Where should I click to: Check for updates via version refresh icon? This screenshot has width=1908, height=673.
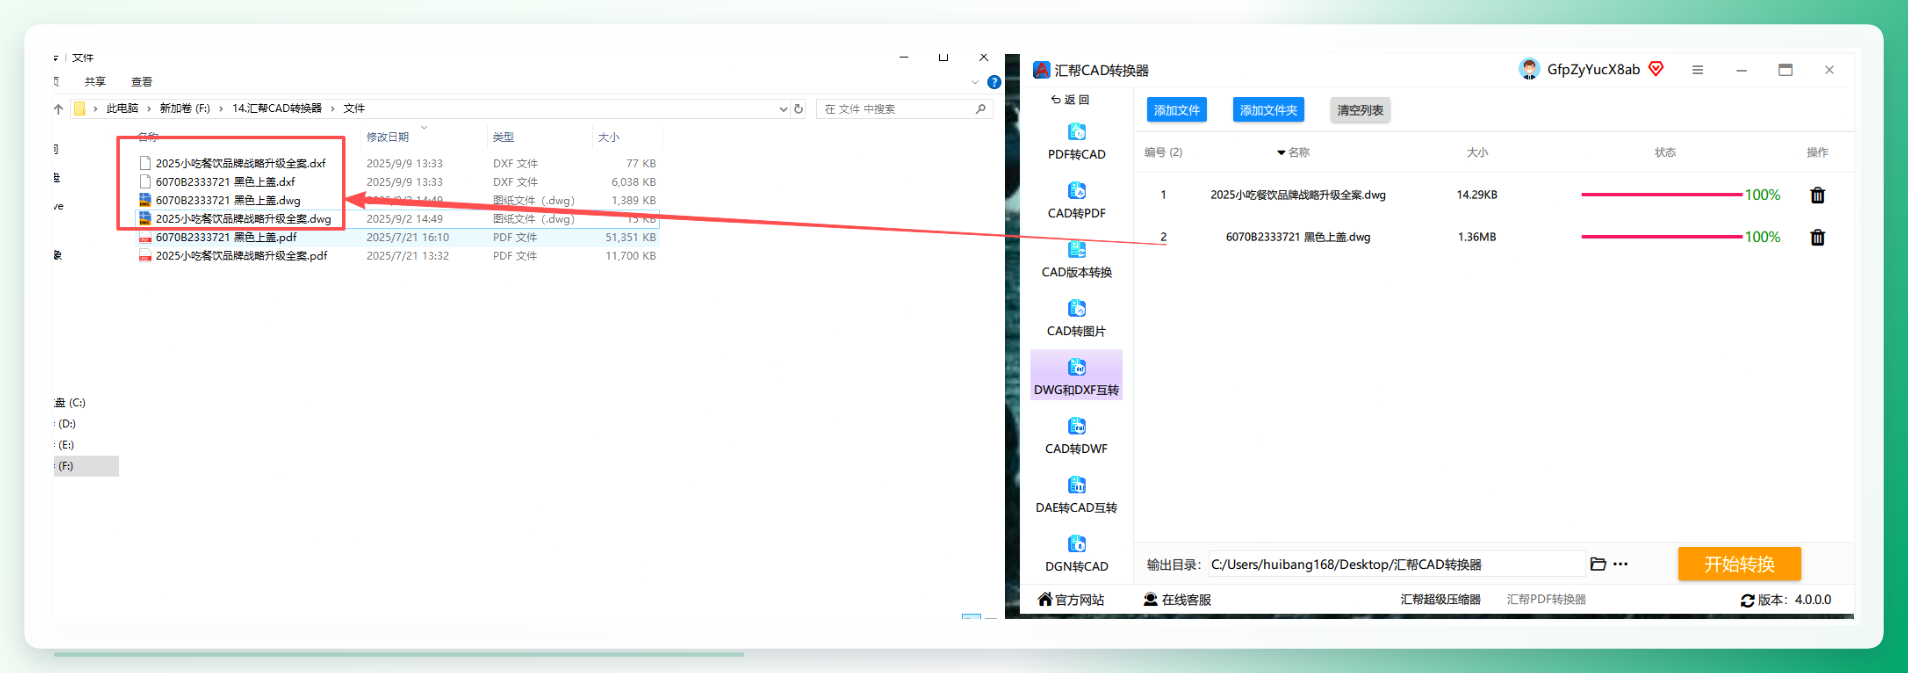pos(1747,600)
